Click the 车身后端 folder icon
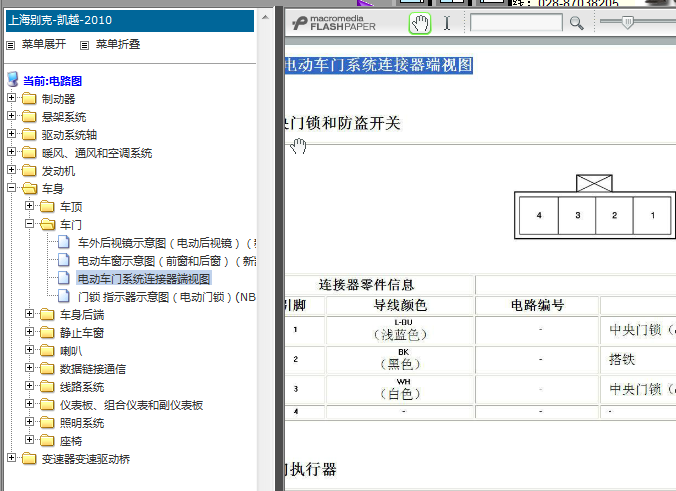The height and width of the screenshot is (491, 676). (x=47, y=315)
